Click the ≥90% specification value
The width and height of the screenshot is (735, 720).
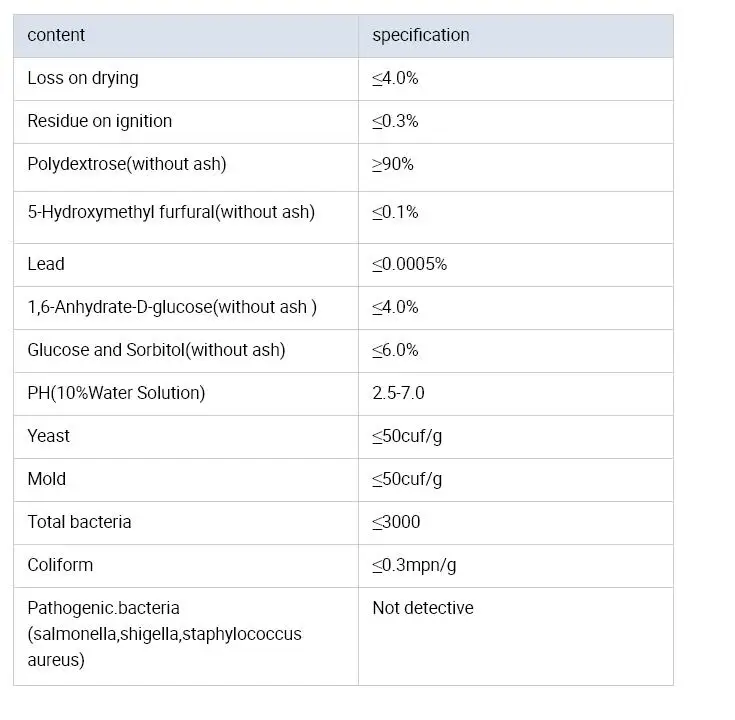click(393, 164)
